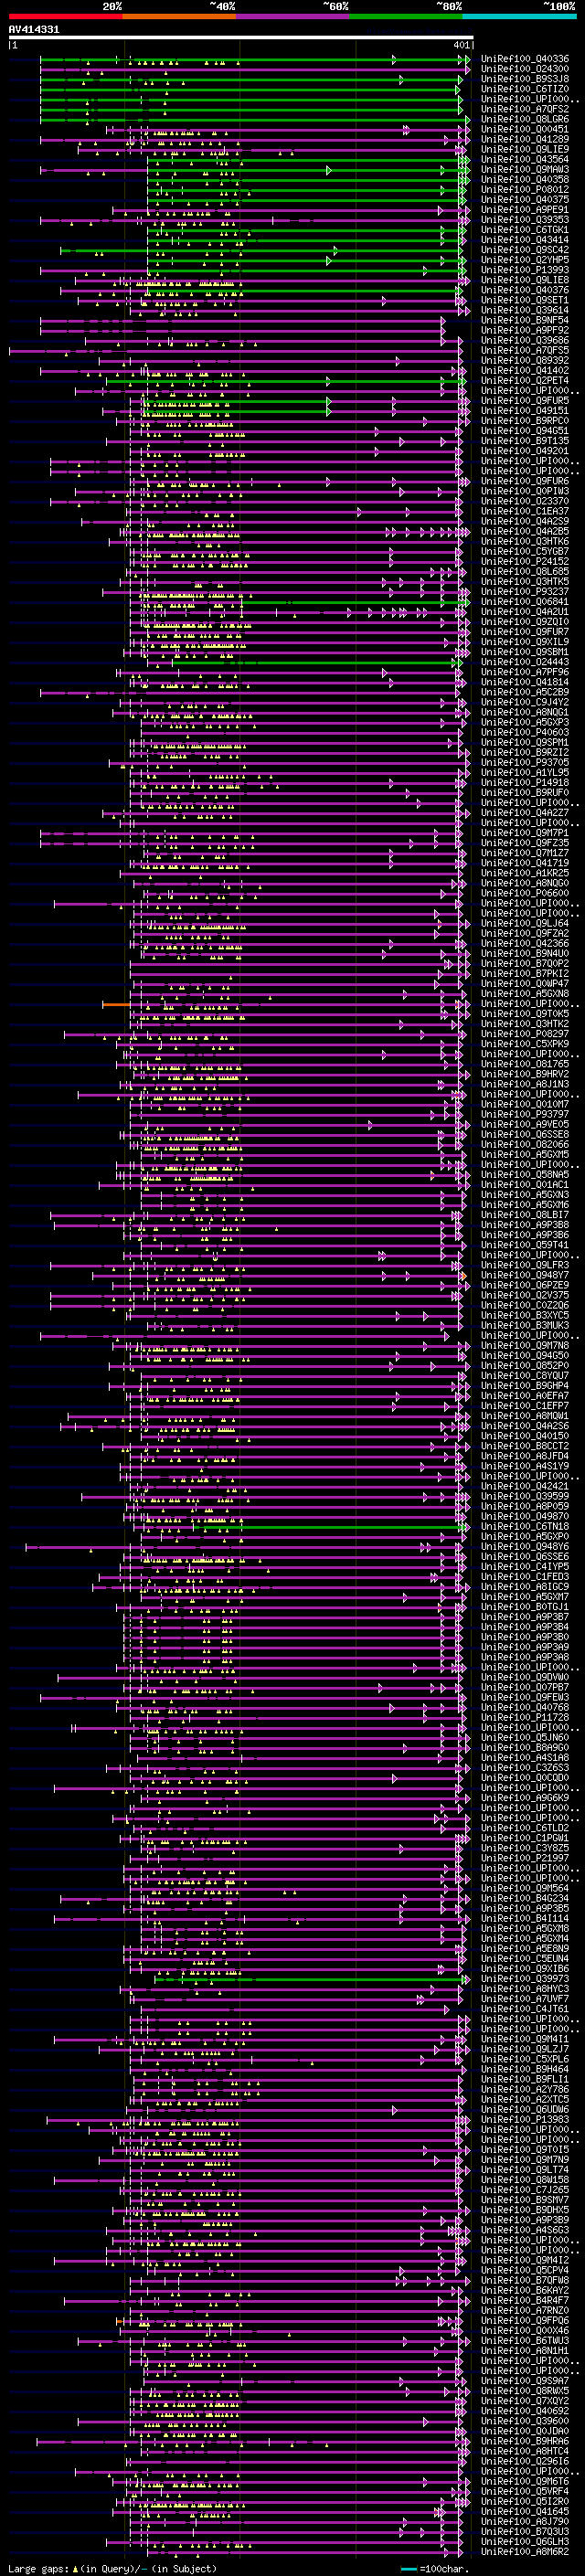Select the UniRef100_Q2PET4 label
The width and height of the screenshot is (585, 2576).
(x=525, y=380)
